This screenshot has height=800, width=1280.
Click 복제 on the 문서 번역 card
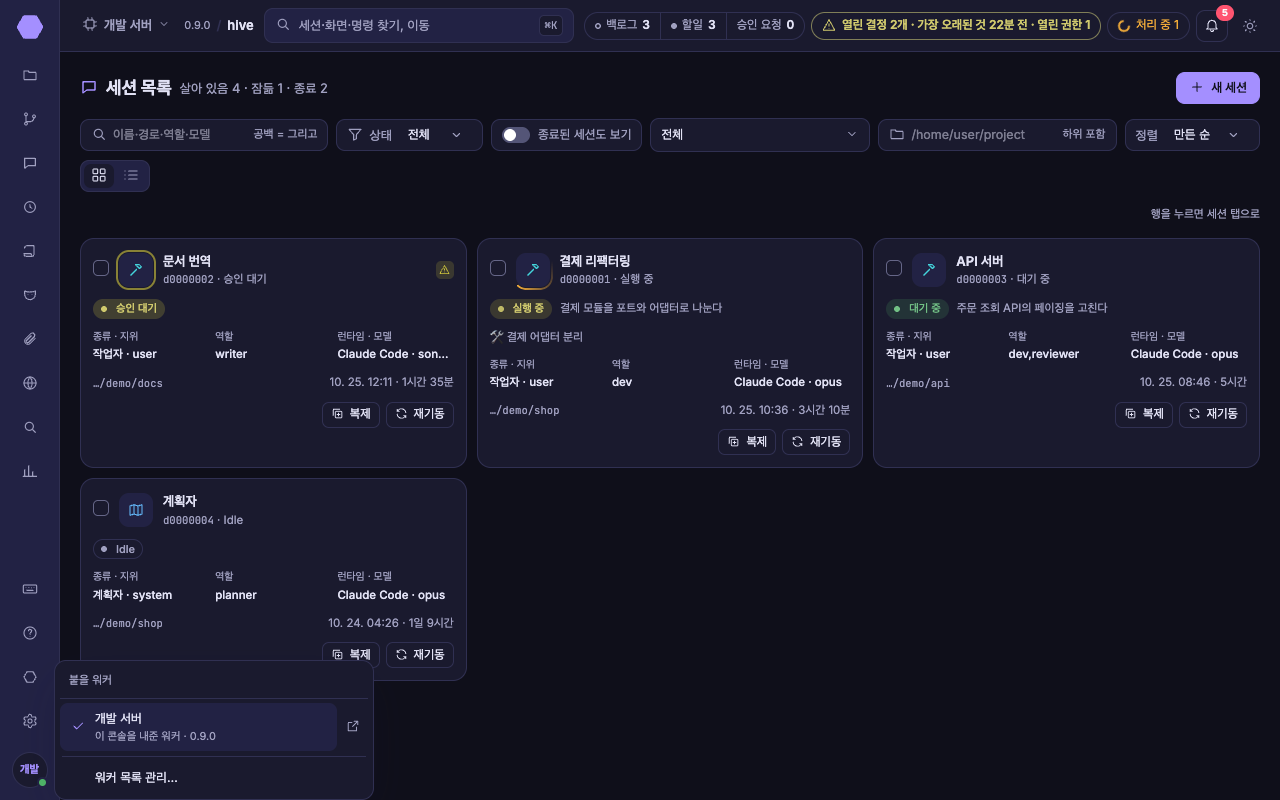pos(351,414)
